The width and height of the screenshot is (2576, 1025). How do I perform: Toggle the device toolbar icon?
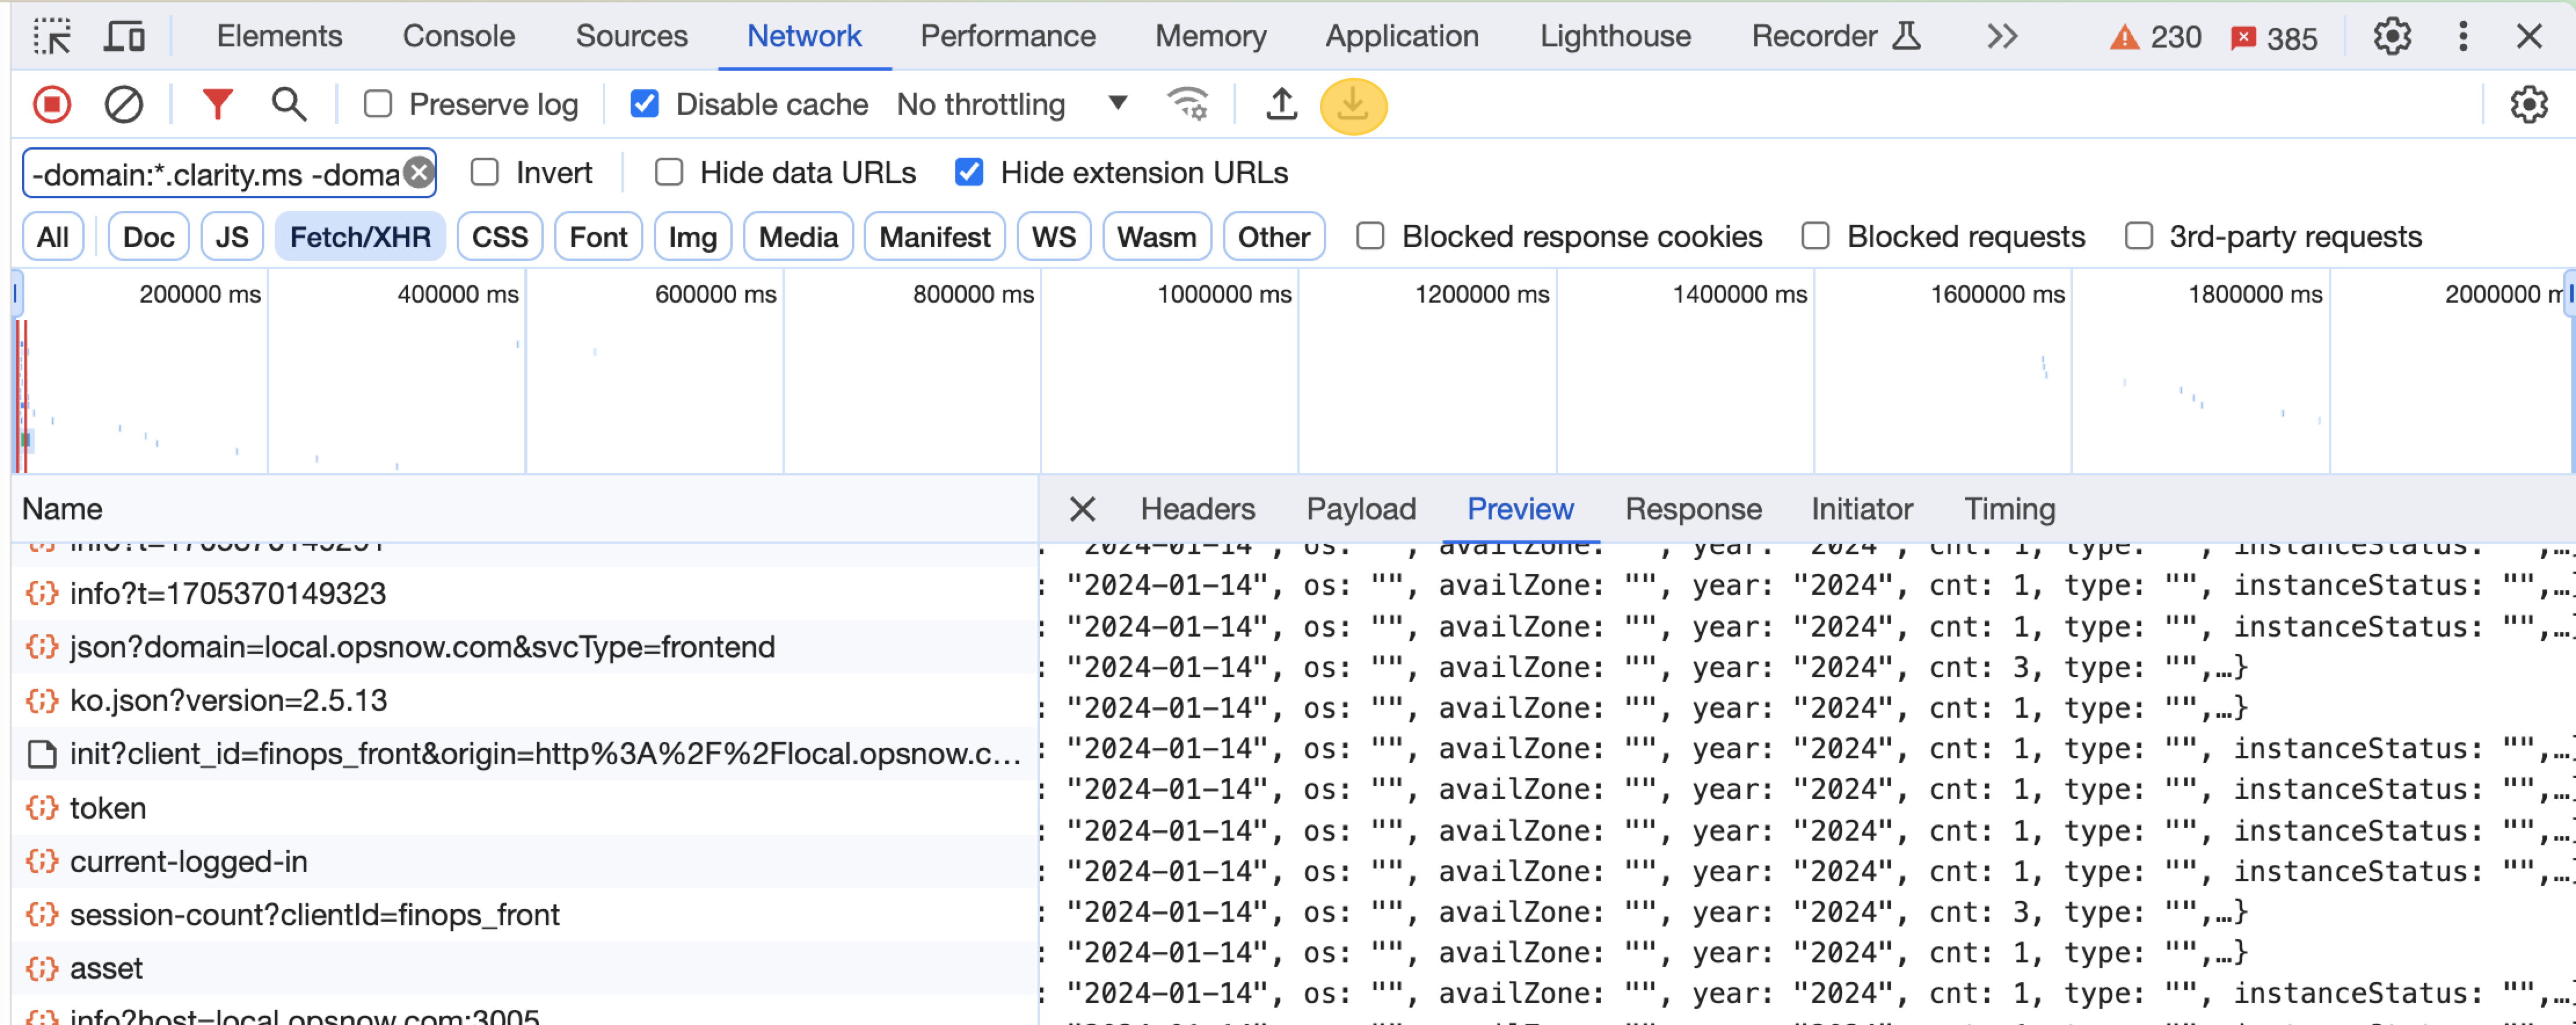124,37
